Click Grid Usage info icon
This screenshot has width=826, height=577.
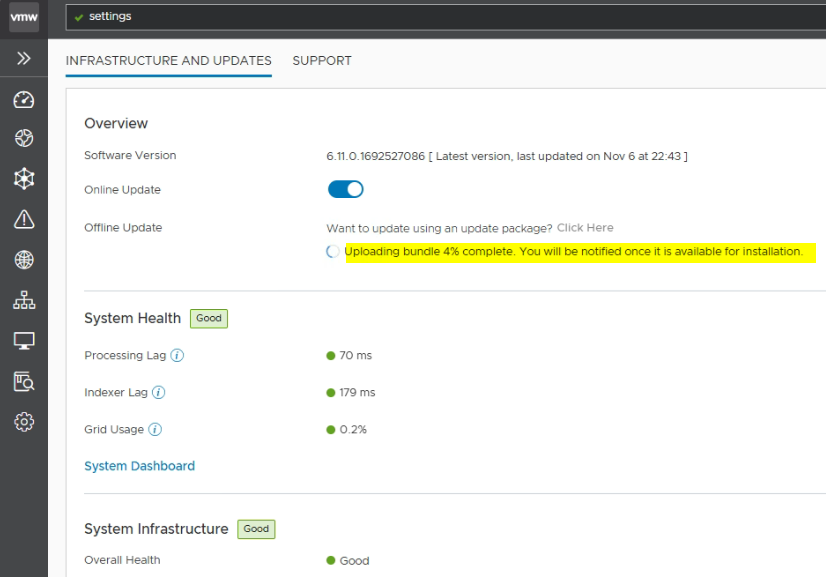[x=155, y=430]
